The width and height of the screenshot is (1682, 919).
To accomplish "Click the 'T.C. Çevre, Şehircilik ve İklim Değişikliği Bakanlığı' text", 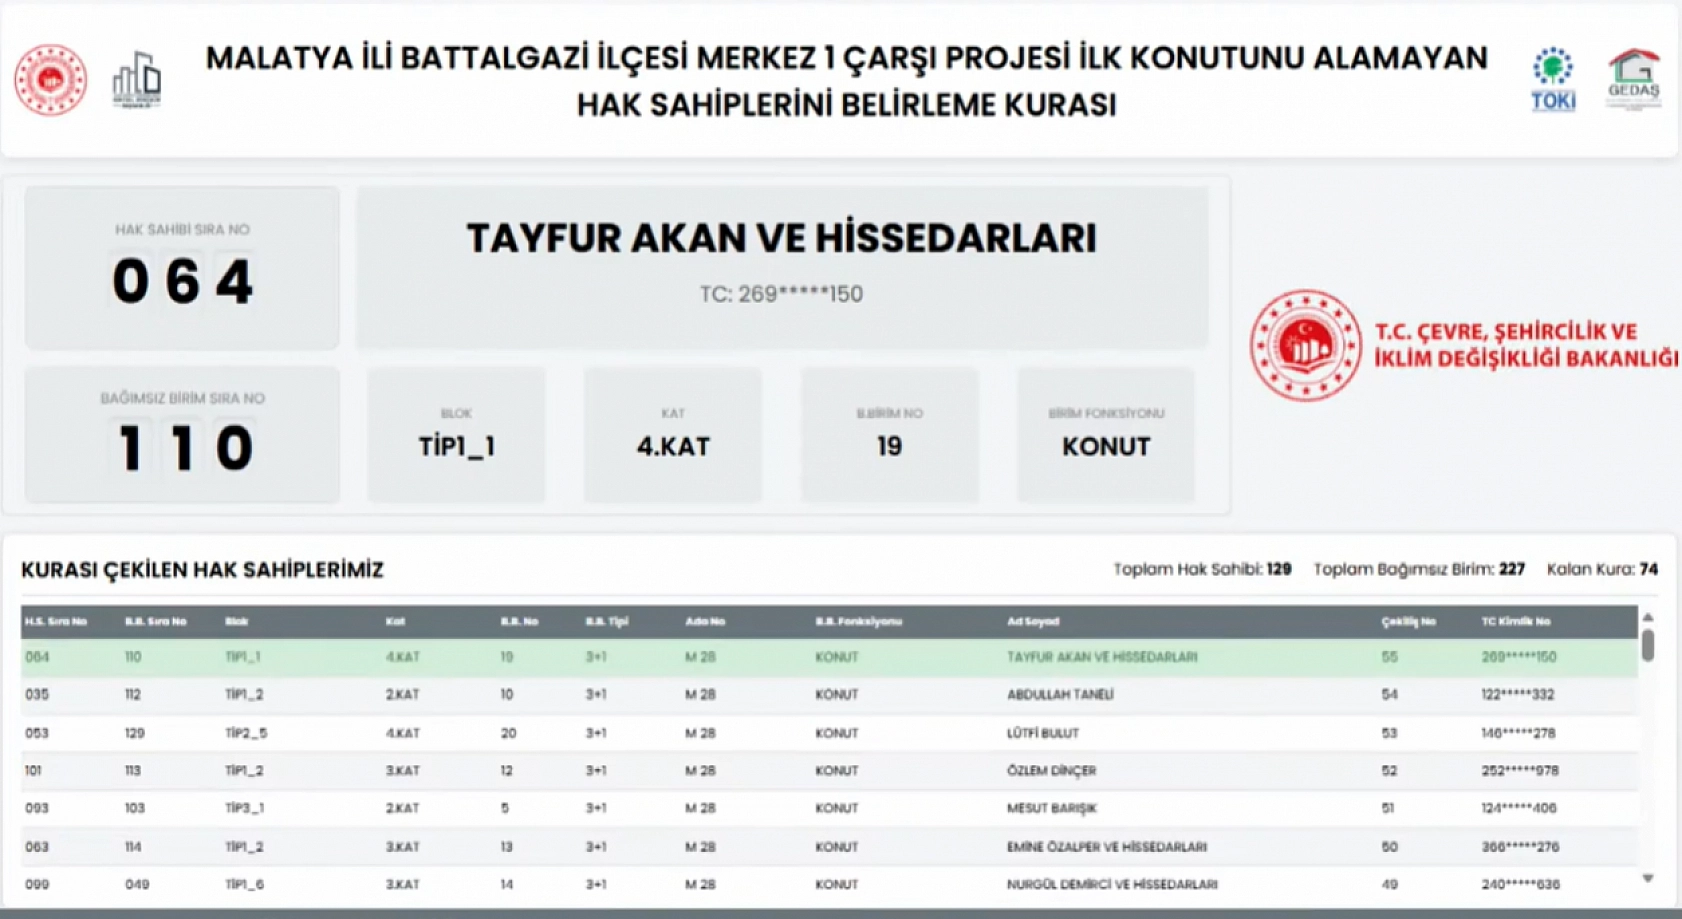I will 1526,345.
